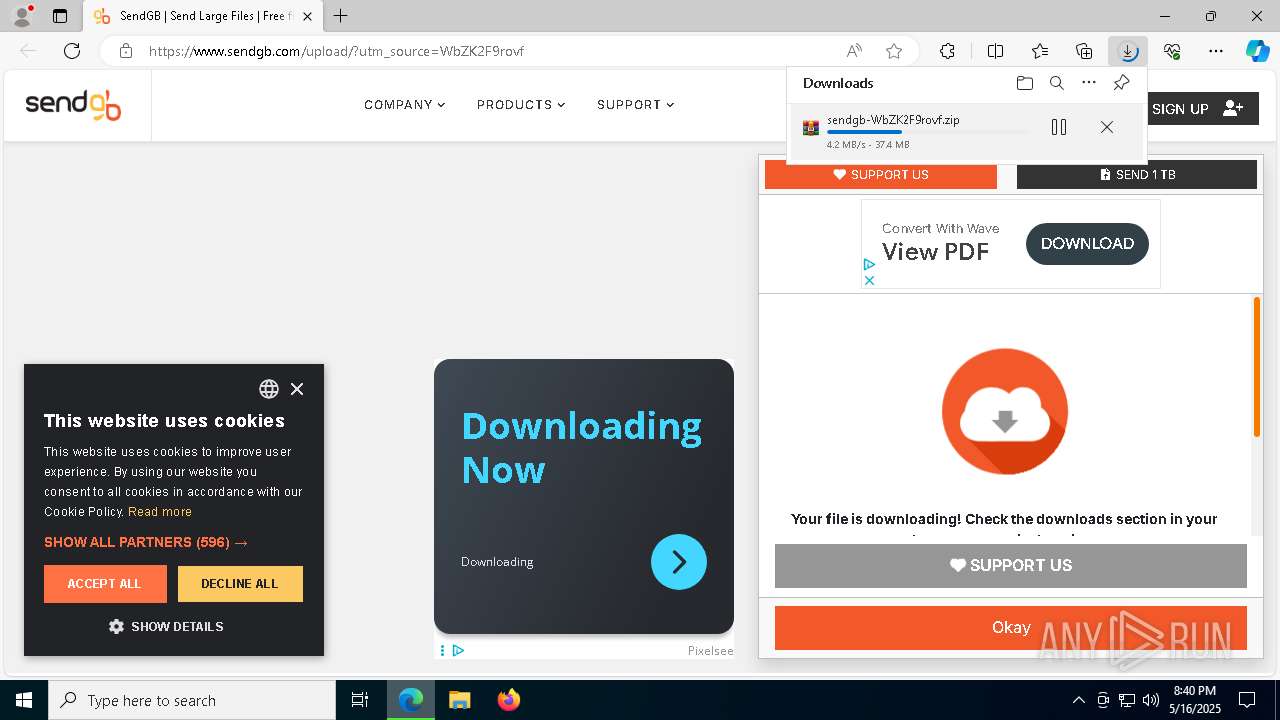Open a new browser tab
Image resolution: width=1280 pixels, height=720 pixels.
pos(341,16)
